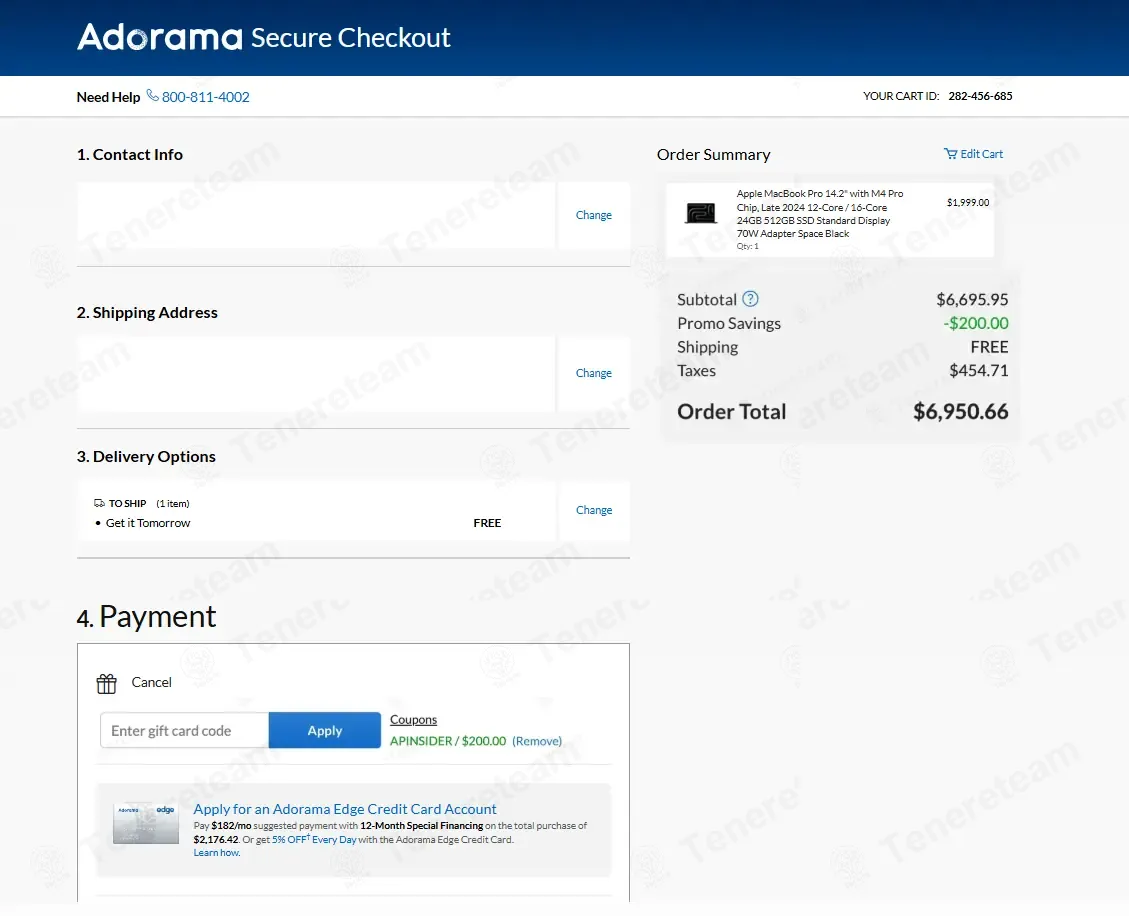Click the Taxes $454.71 value
The width and height of the screenshot is (1129, 916).
tap(979, 370)
